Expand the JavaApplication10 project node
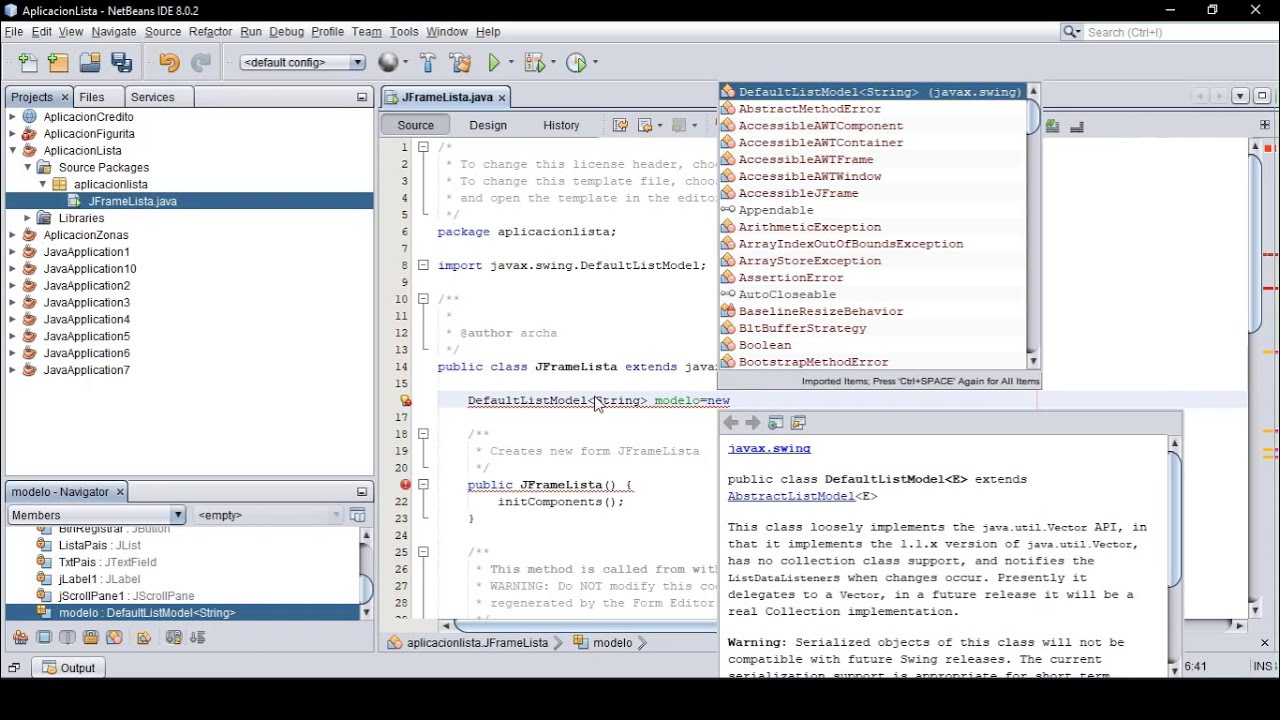The image size is (1280, 720). click(12, 269)
